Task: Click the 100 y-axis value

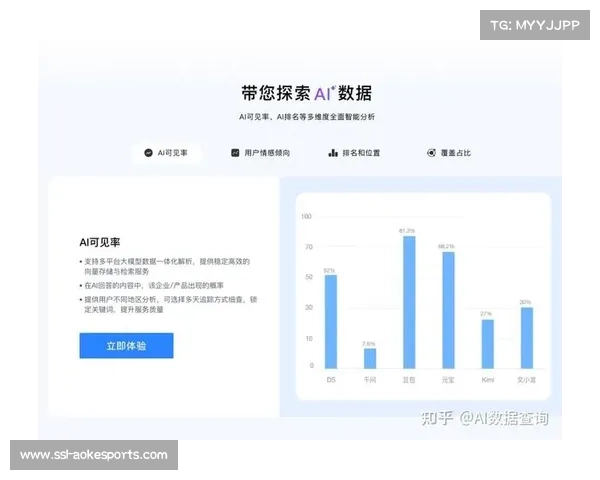Action: pos(306,217)
